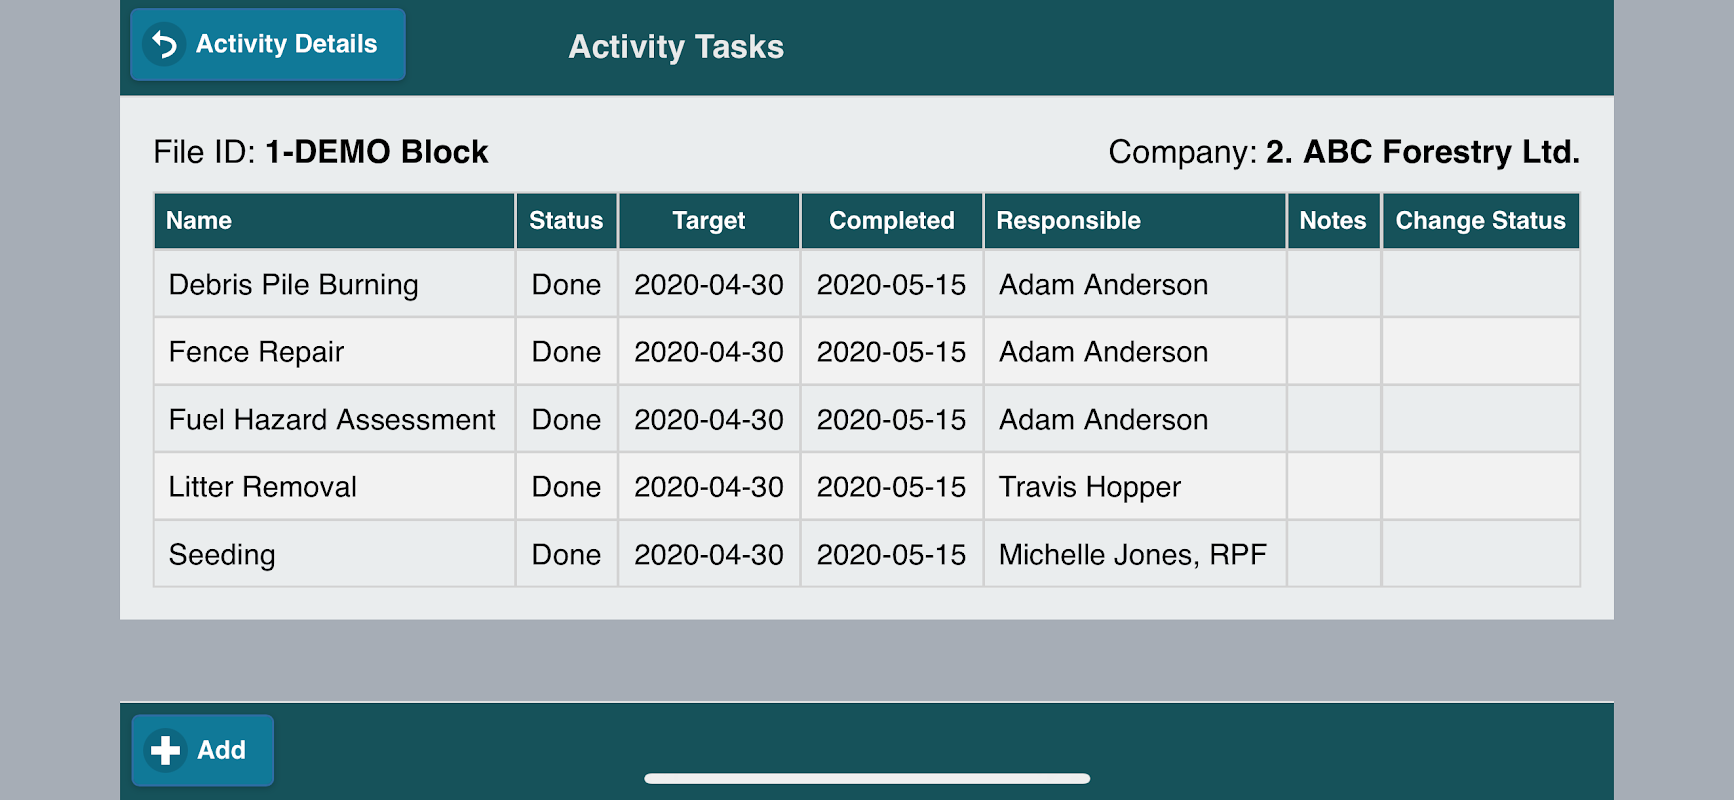Click the Target column header
The width and height of the screenshot is (1734, 800).
click(709, 221)
